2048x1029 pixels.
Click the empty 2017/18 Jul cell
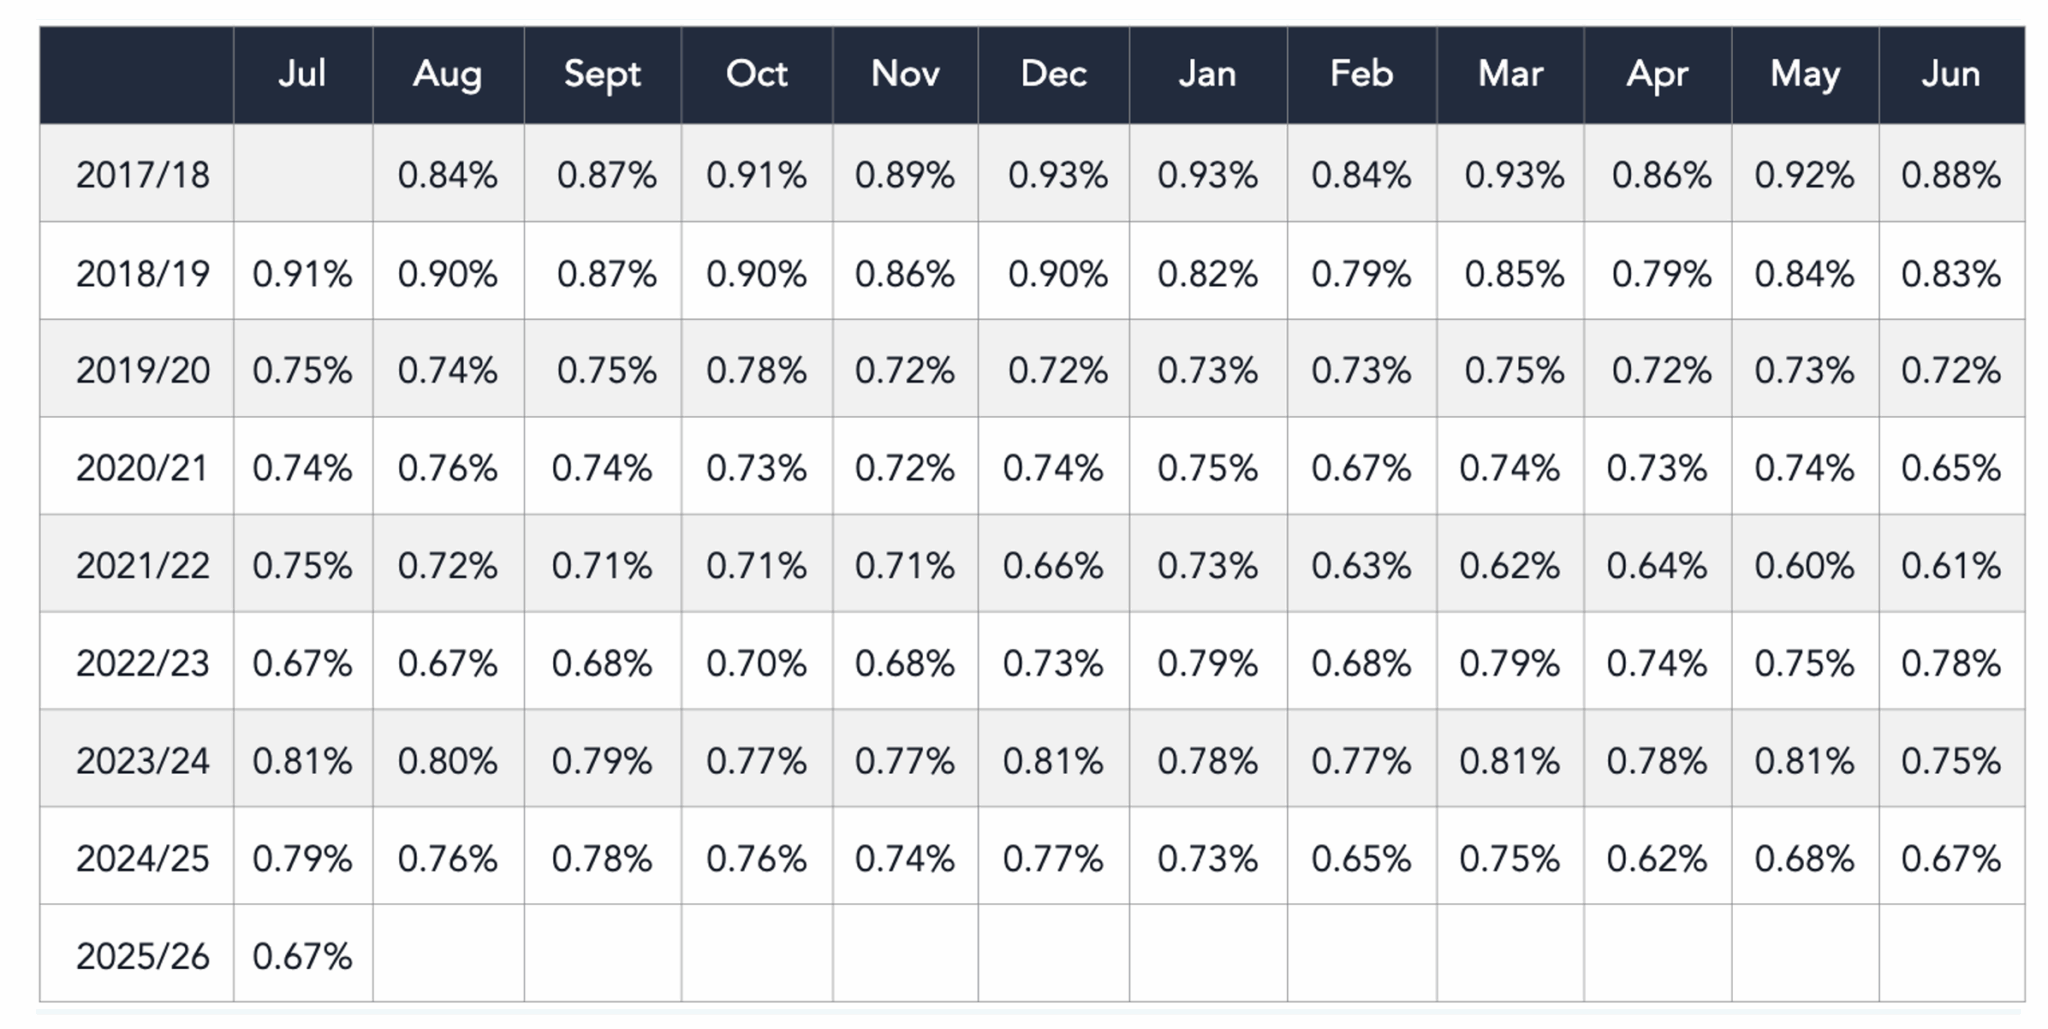click(x=302, y=174)
